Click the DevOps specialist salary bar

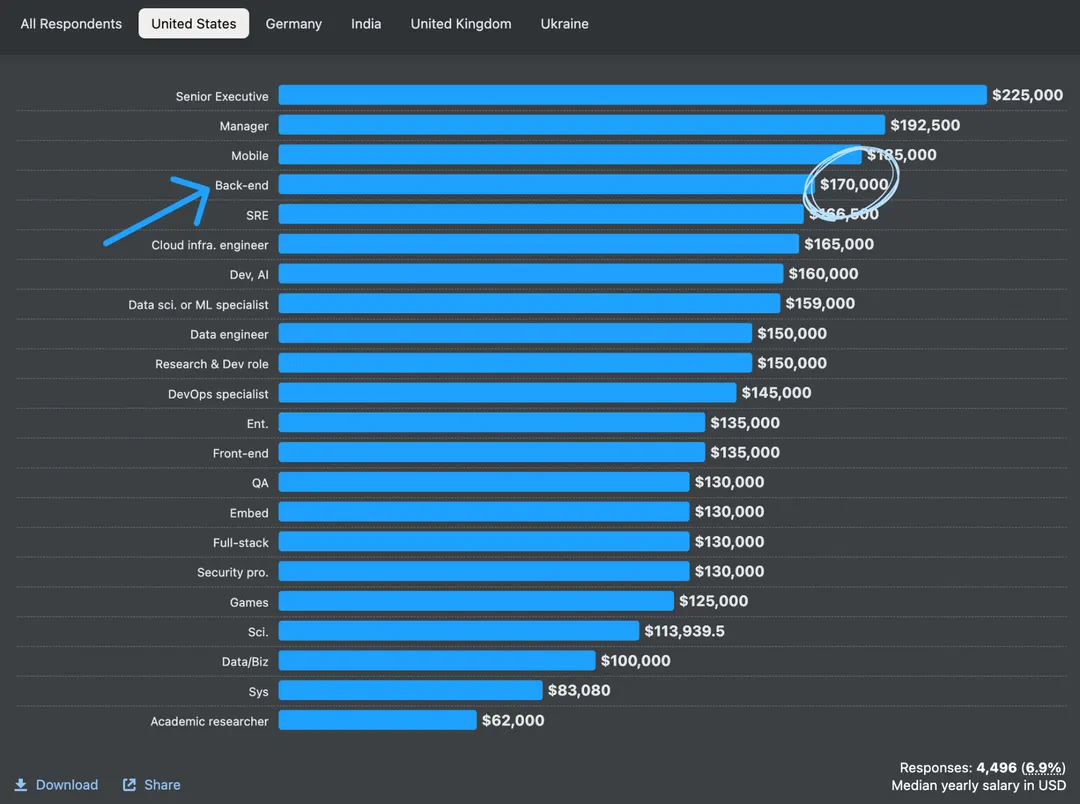(x=507, y=393)
